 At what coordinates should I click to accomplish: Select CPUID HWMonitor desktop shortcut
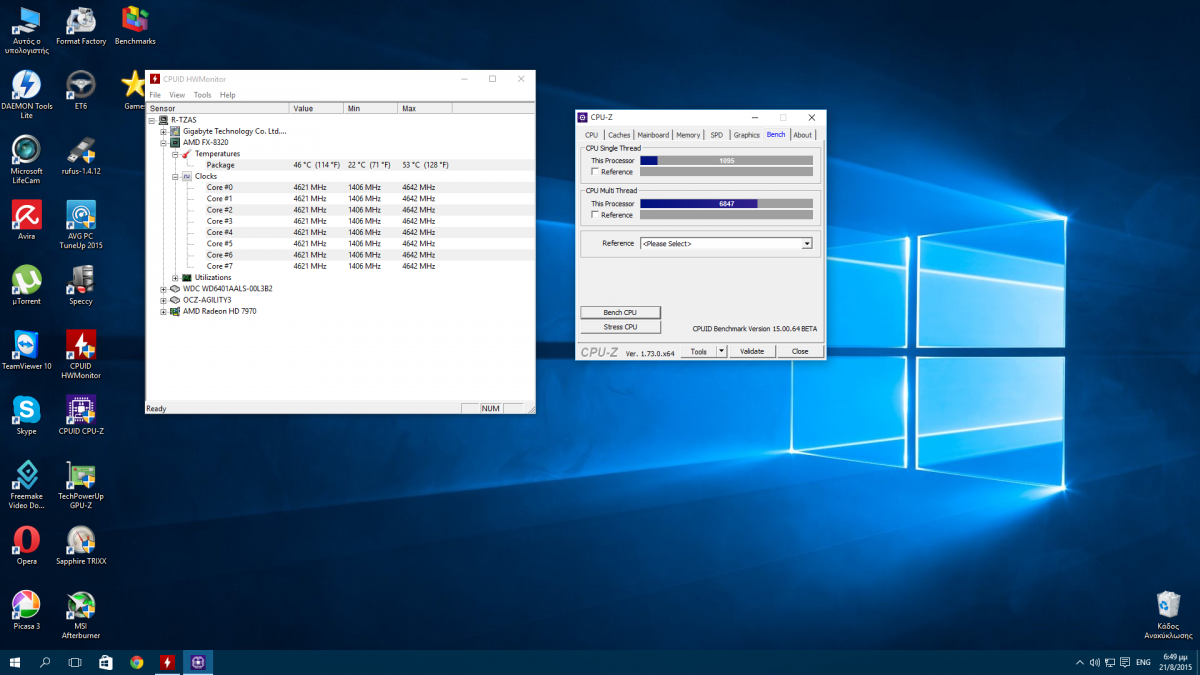point(81,355)
